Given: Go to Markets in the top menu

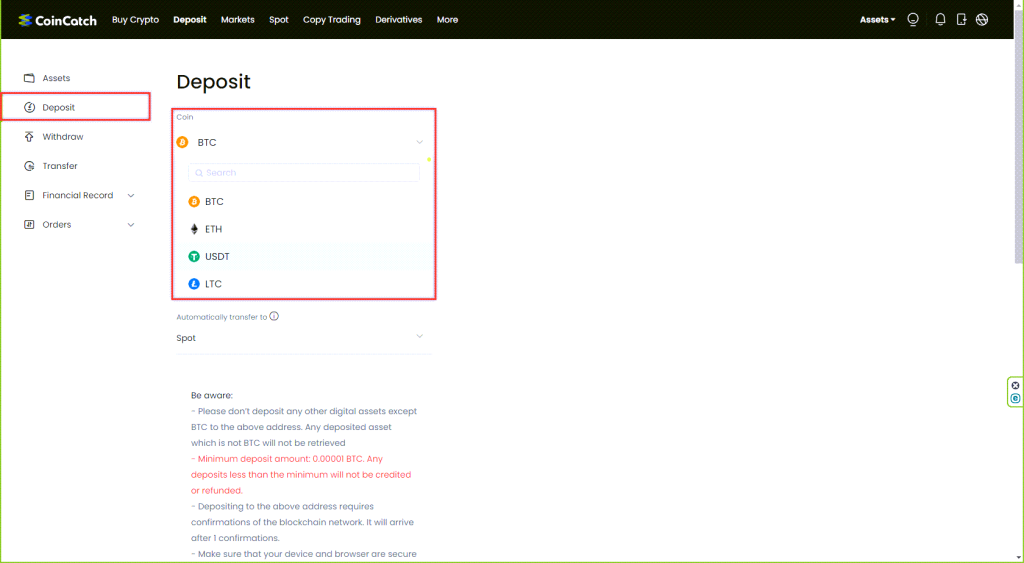Looking at the screenshot, I should coord(237,20).
